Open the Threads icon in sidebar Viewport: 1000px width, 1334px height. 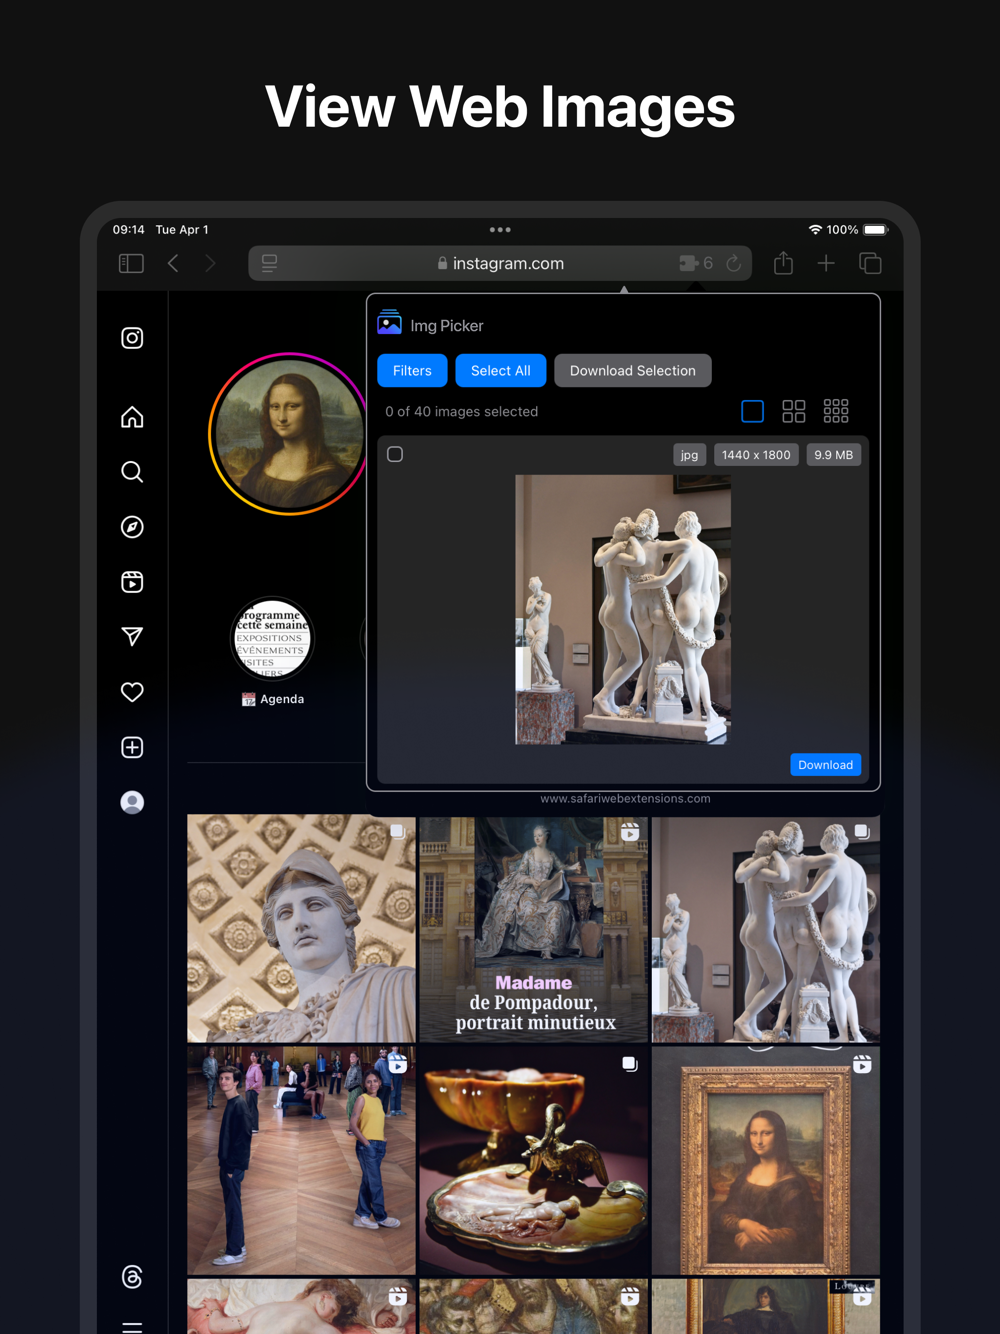pyautogui.click(x=132, y=1276)
